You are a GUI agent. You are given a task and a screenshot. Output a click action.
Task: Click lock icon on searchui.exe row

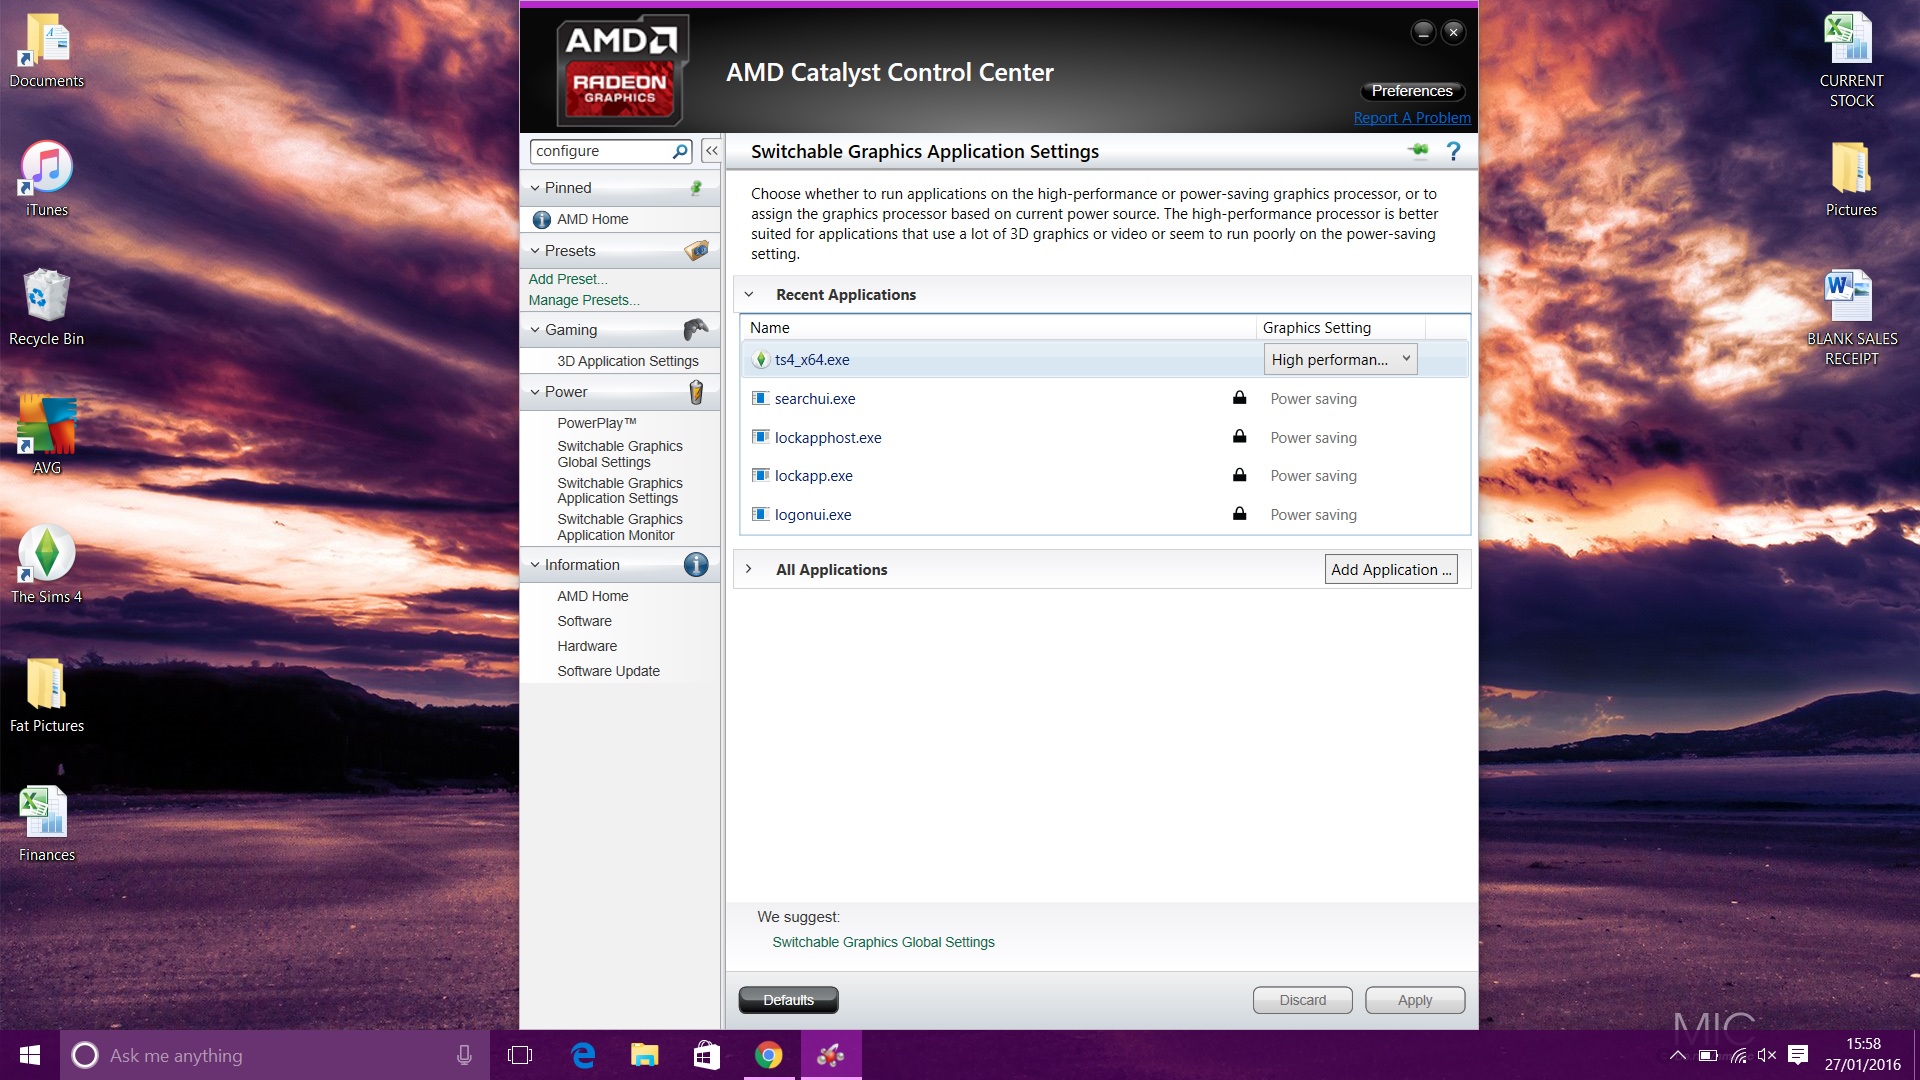(1239, 398)
